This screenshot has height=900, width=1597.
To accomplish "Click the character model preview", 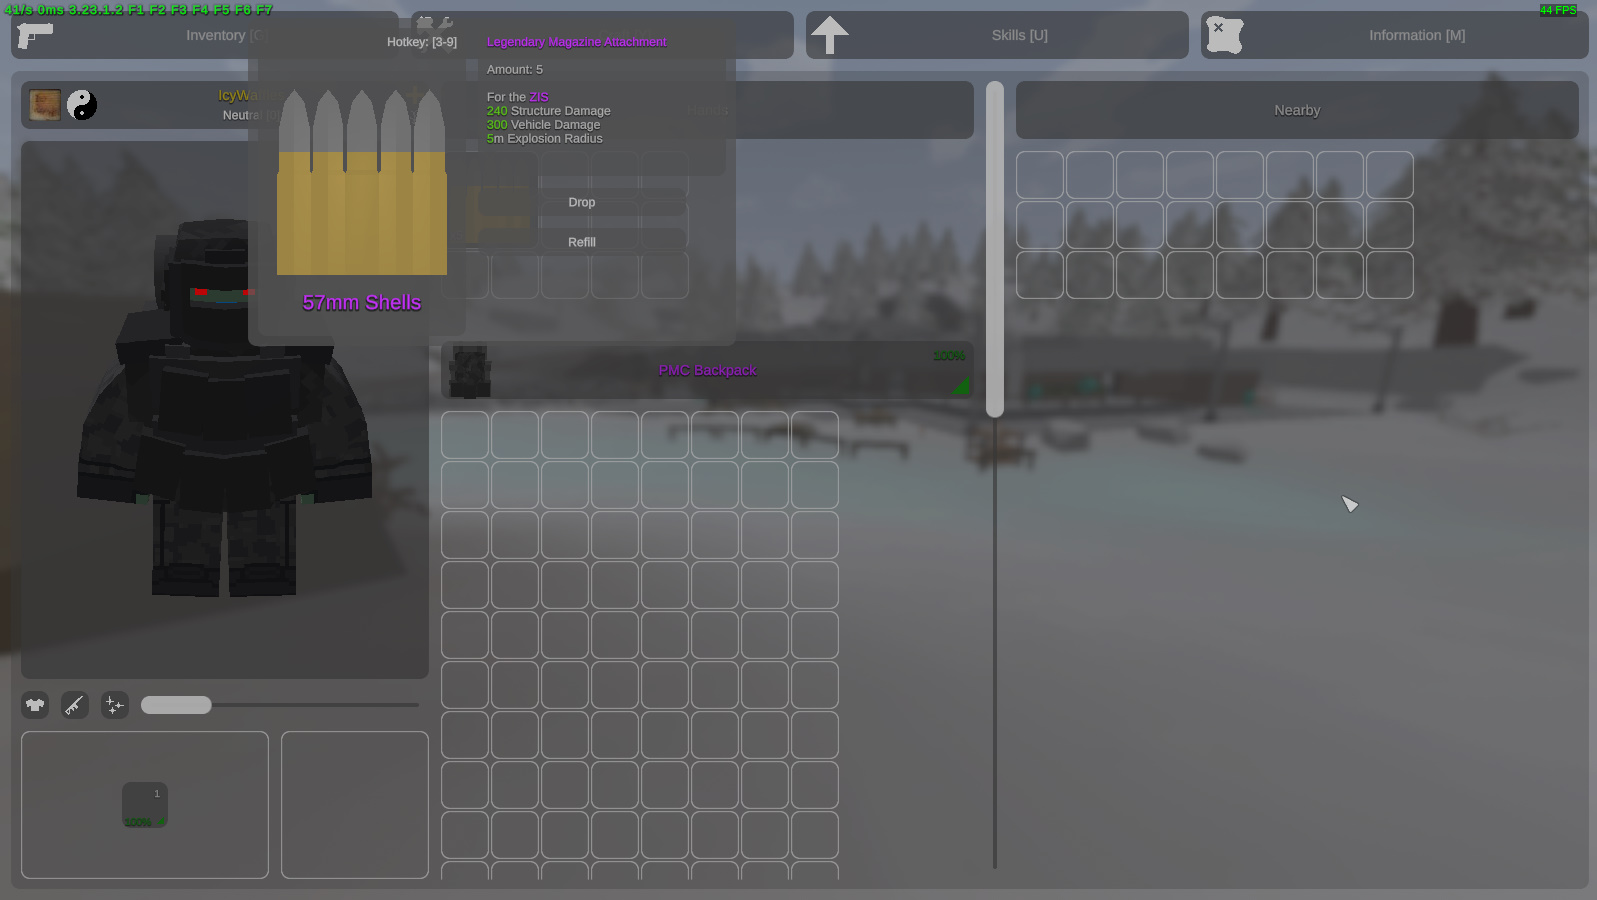I will [225, 410].
